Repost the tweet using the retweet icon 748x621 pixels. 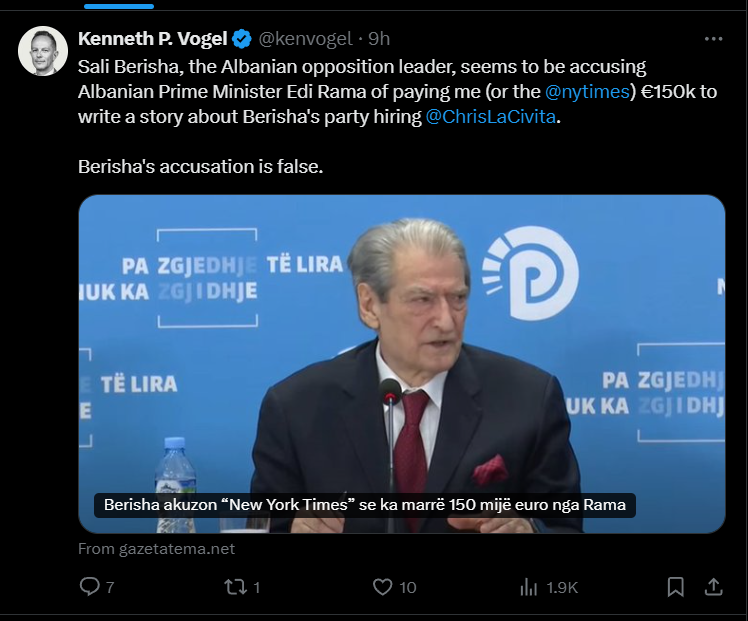click(x=234, y=587)
